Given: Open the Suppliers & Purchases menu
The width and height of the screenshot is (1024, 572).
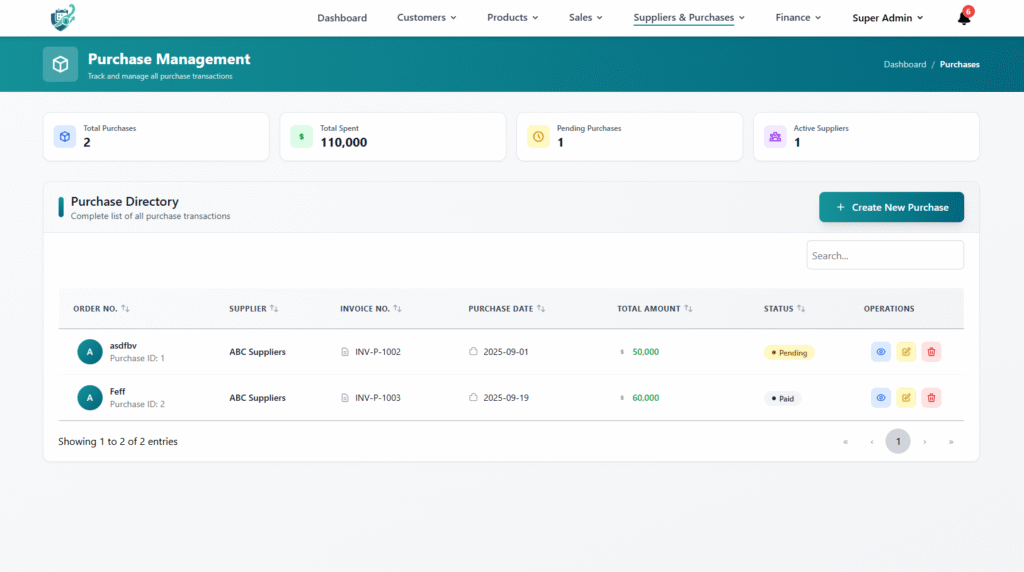Looking at the screenshot, I should coord(689,18).
